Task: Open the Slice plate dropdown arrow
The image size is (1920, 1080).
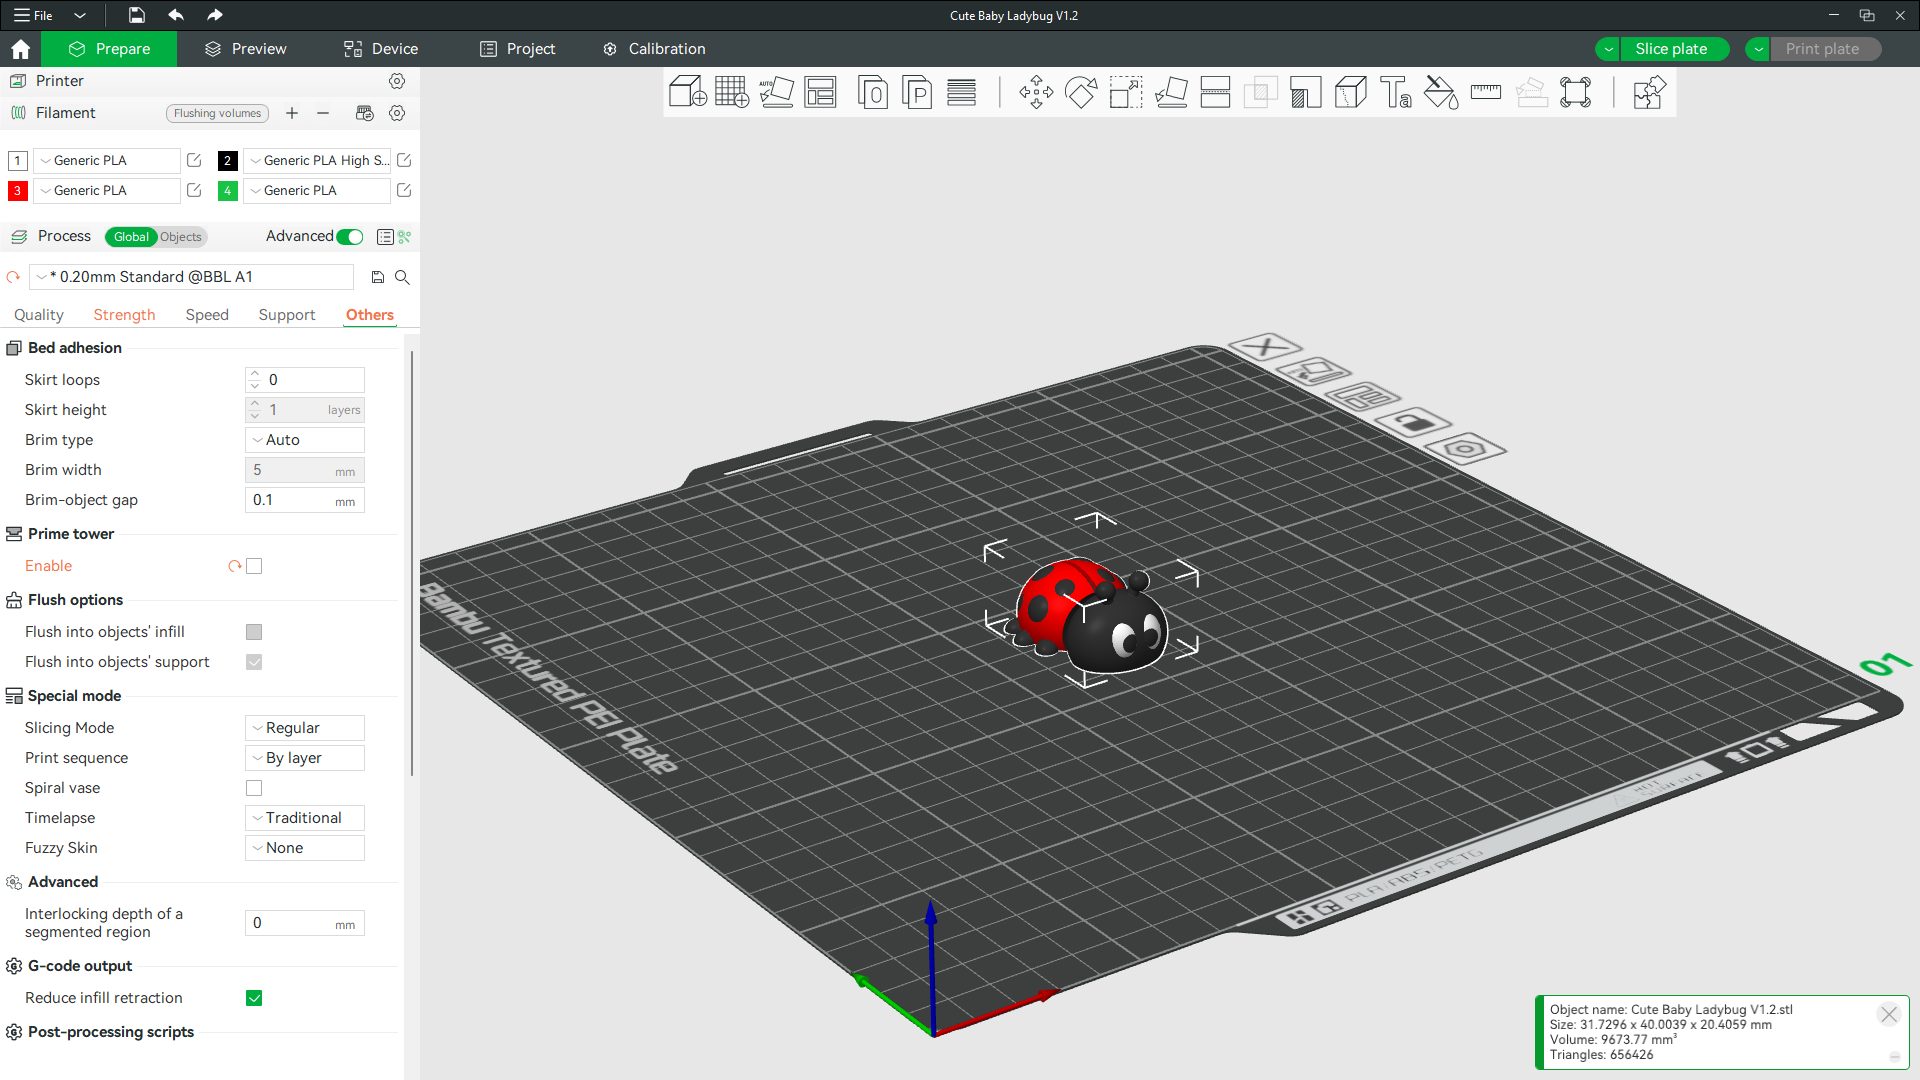Action: pos(1608,49)
